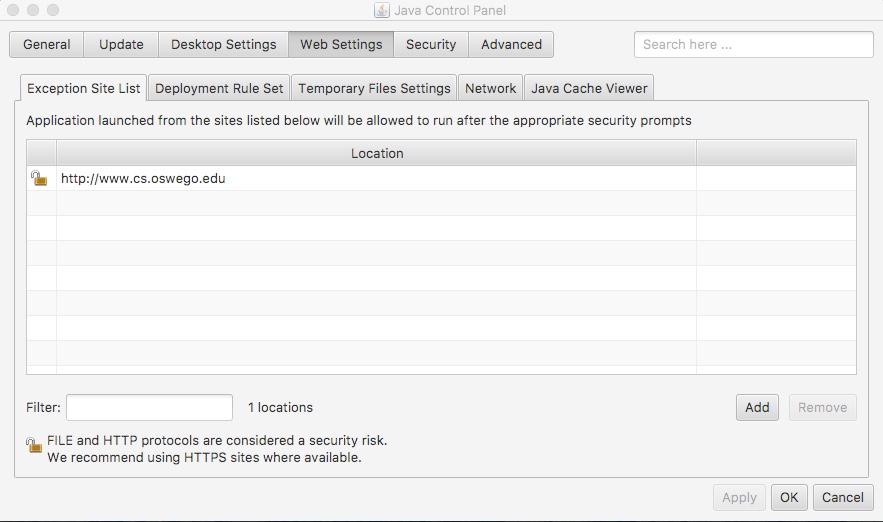Switch to the Update tab

[x=121, y=45]
